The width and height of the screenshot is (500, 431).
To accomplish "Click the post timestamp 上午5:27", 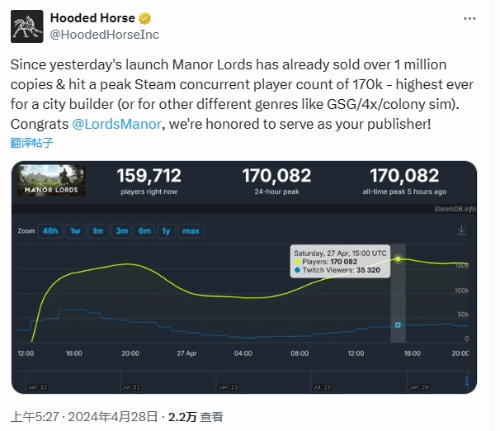I will click(x=35, y=417).
